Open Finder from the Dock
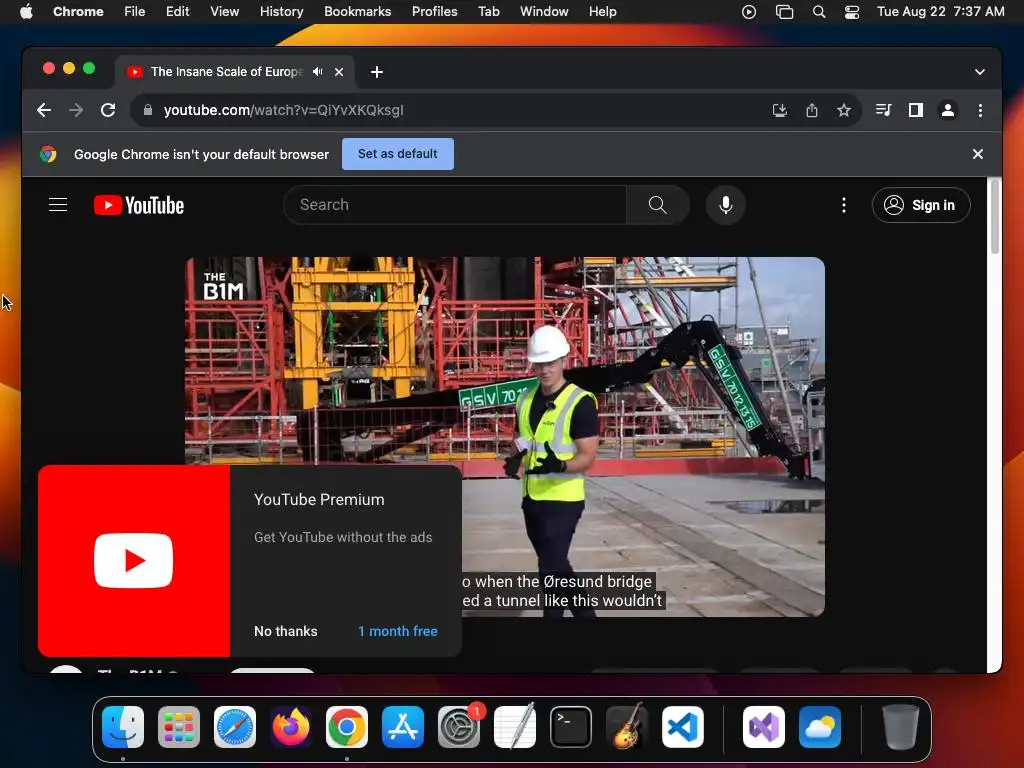This screenshot has width=1024, height=768. pos(123,727)
